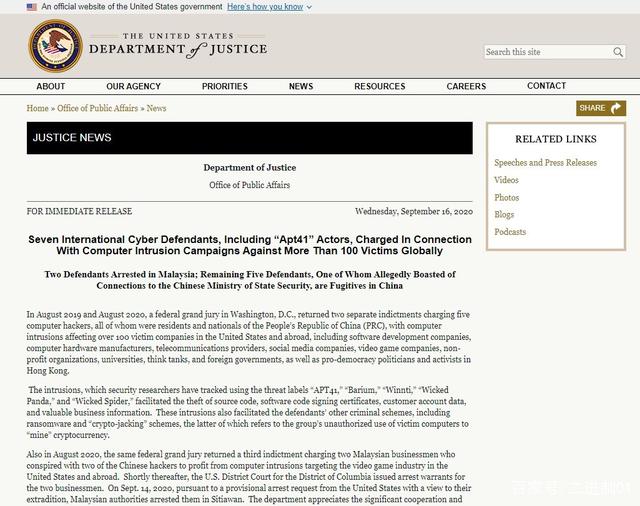Open the ABOUT menu
The height and width of the screenshot is (506, 640).
click(x=51, y=87)
